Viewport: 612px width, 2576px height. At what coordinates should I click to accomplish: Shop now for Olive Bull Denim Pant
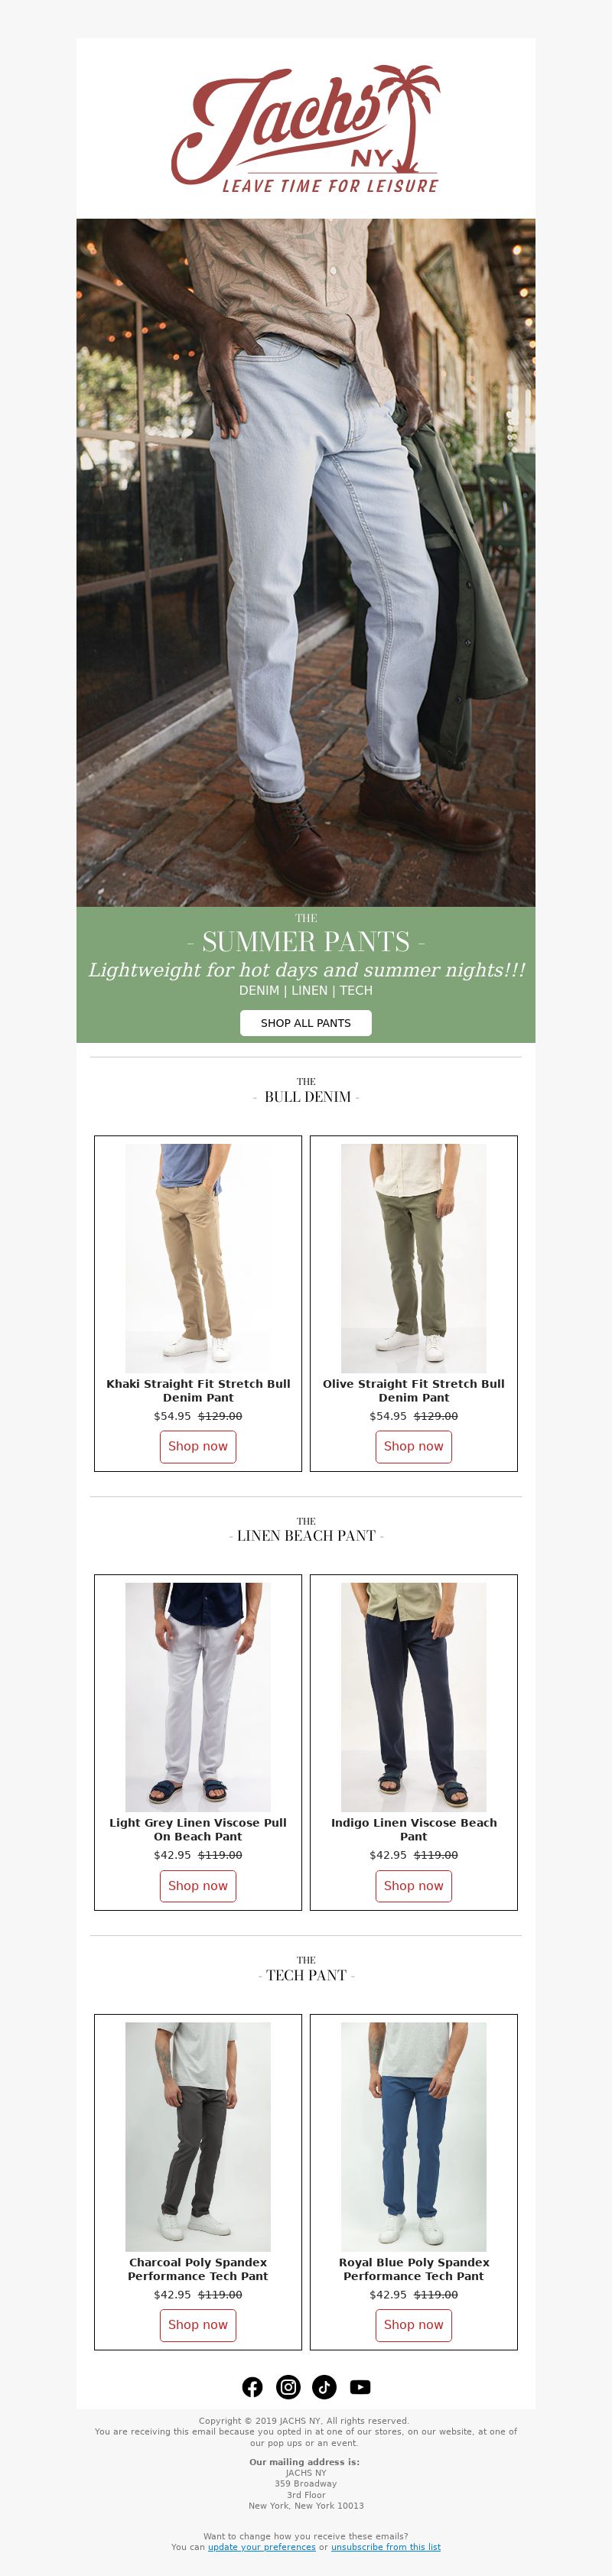click(x=414, y=1446)
